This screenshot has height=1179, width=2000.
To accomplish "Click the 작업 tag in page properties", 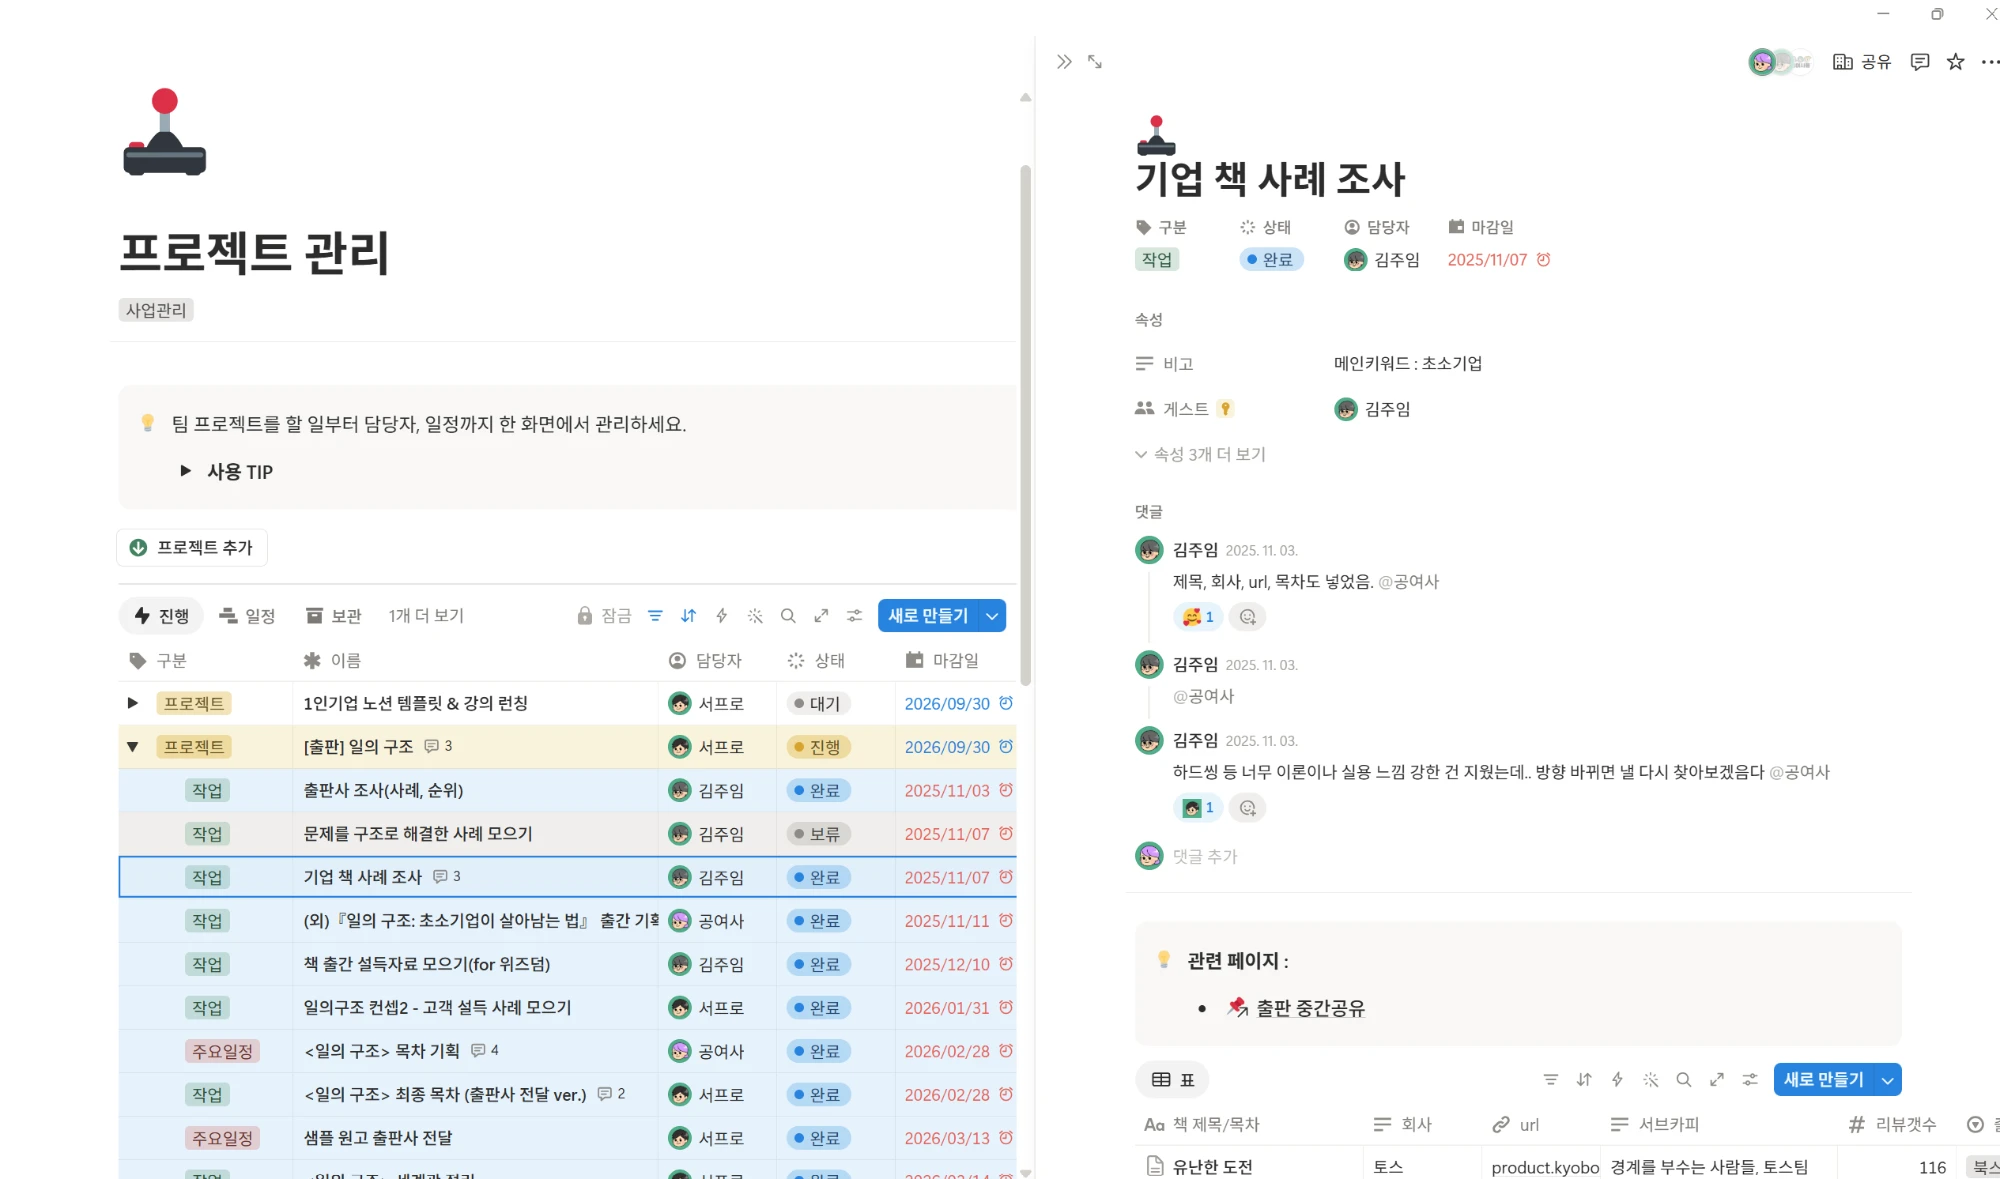I will click(x=1157, y=260).
